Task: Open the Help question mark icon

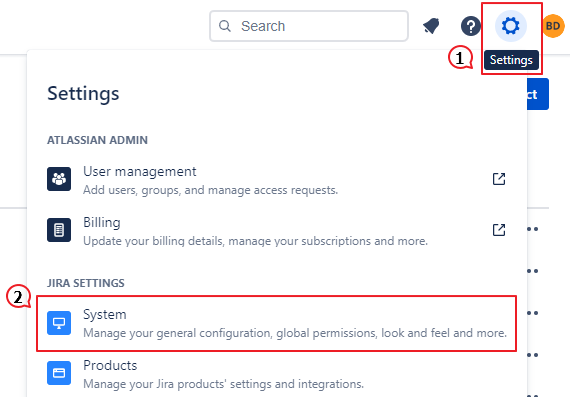Action: (471, 26)
